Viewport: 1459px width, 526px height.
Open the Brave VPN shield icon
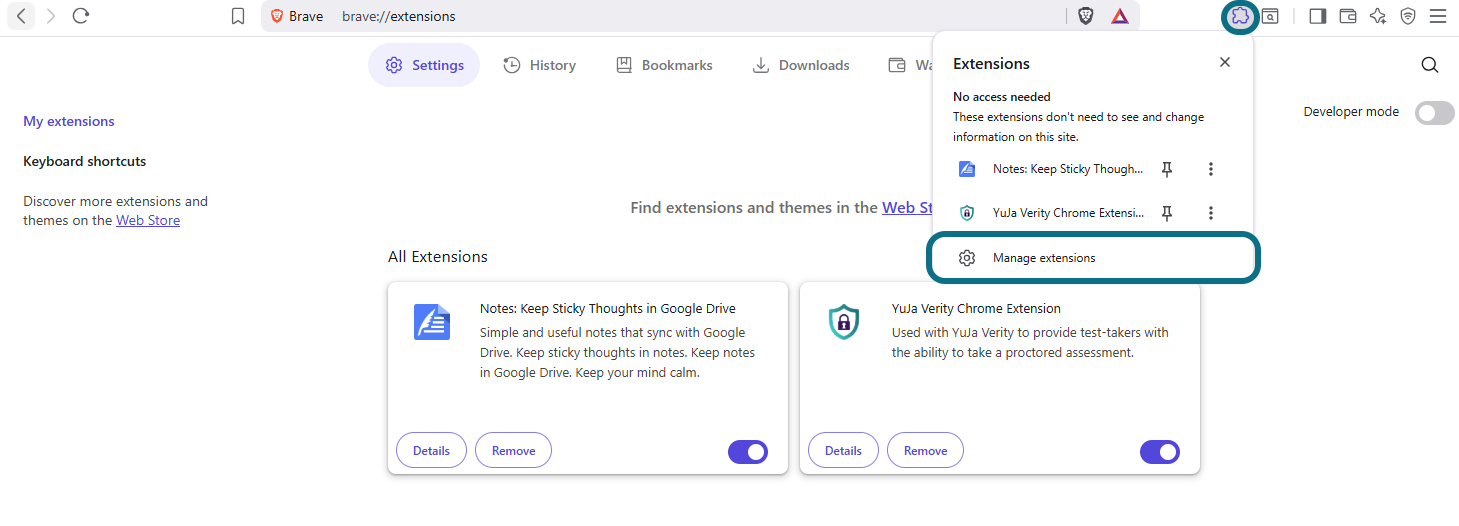tap(1408, 16)
